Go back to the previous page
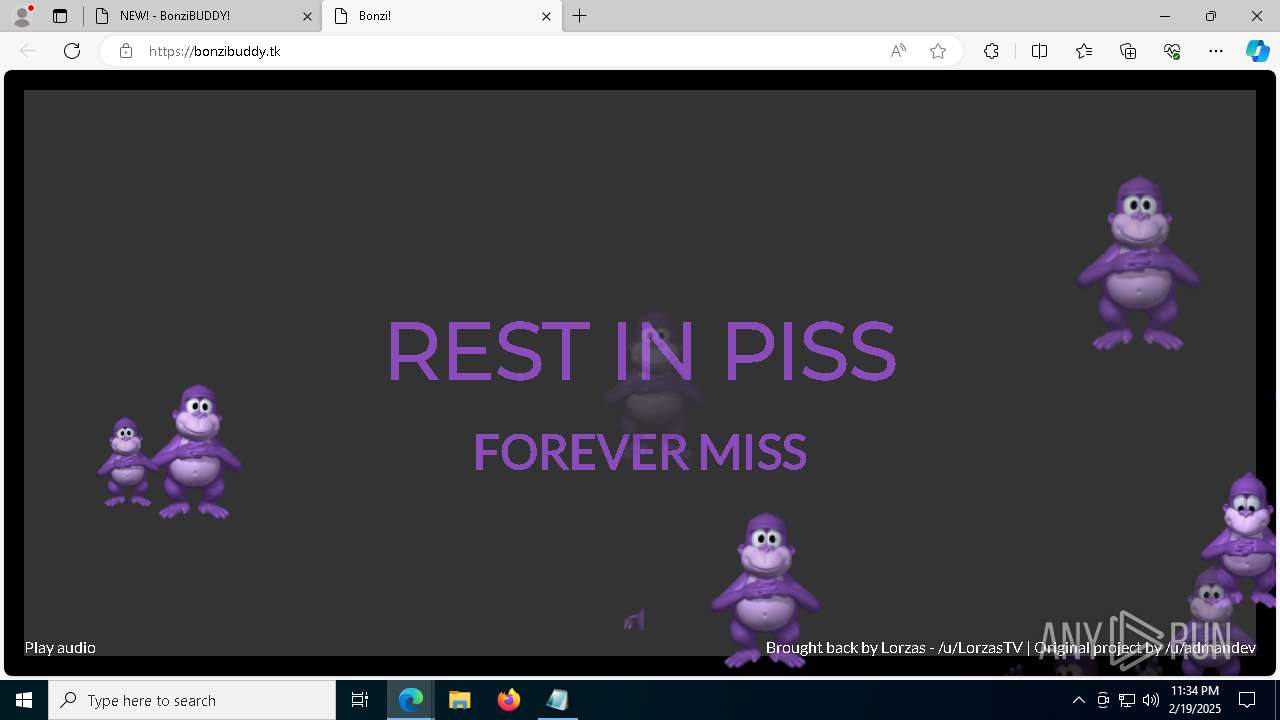The width and height of the screenshot is (1280, 720). pyautogui.click(x=28, y=51)
